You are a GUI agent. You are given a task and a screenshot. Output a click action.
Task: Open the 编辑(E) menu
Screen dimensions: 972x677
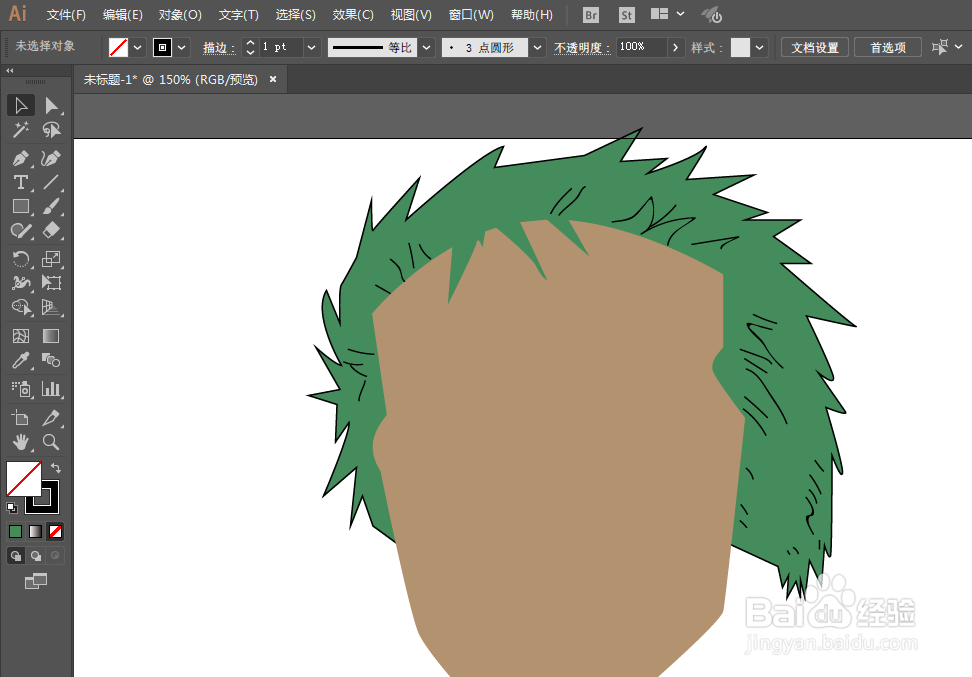[x=122, y=14]
